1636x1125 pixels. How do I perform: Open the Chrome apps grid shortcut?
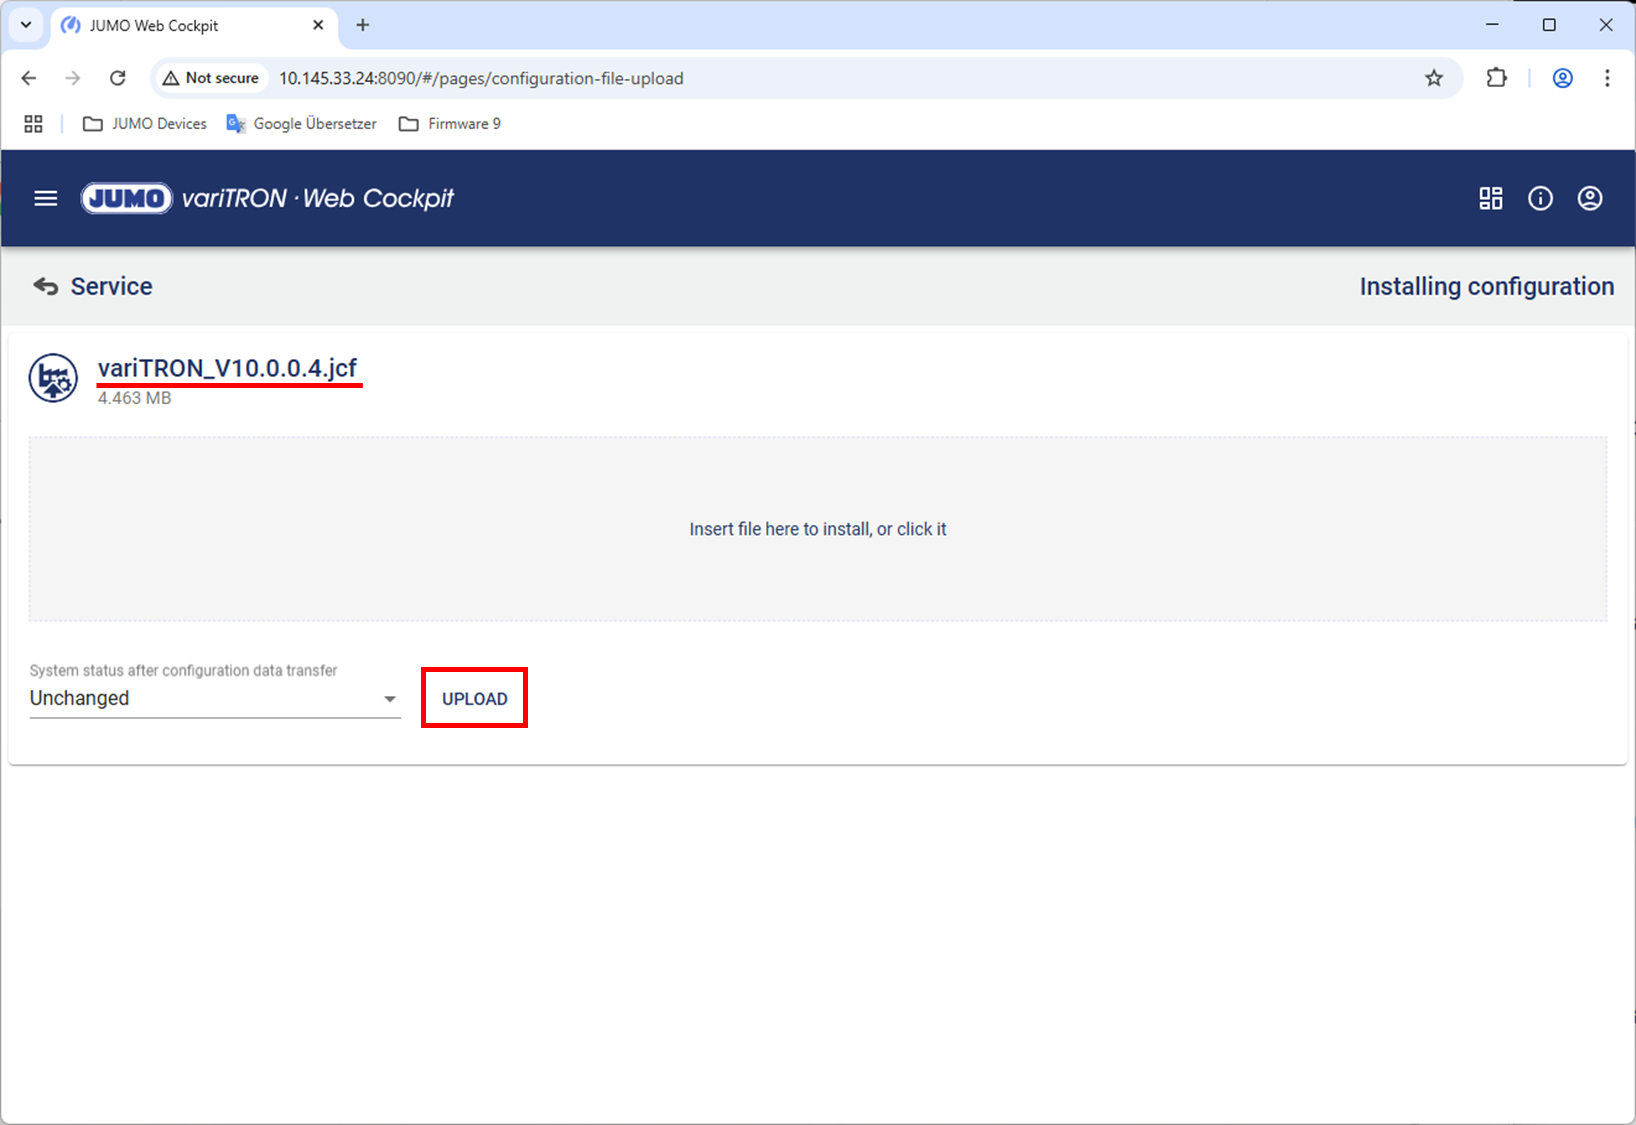point(34,124)
